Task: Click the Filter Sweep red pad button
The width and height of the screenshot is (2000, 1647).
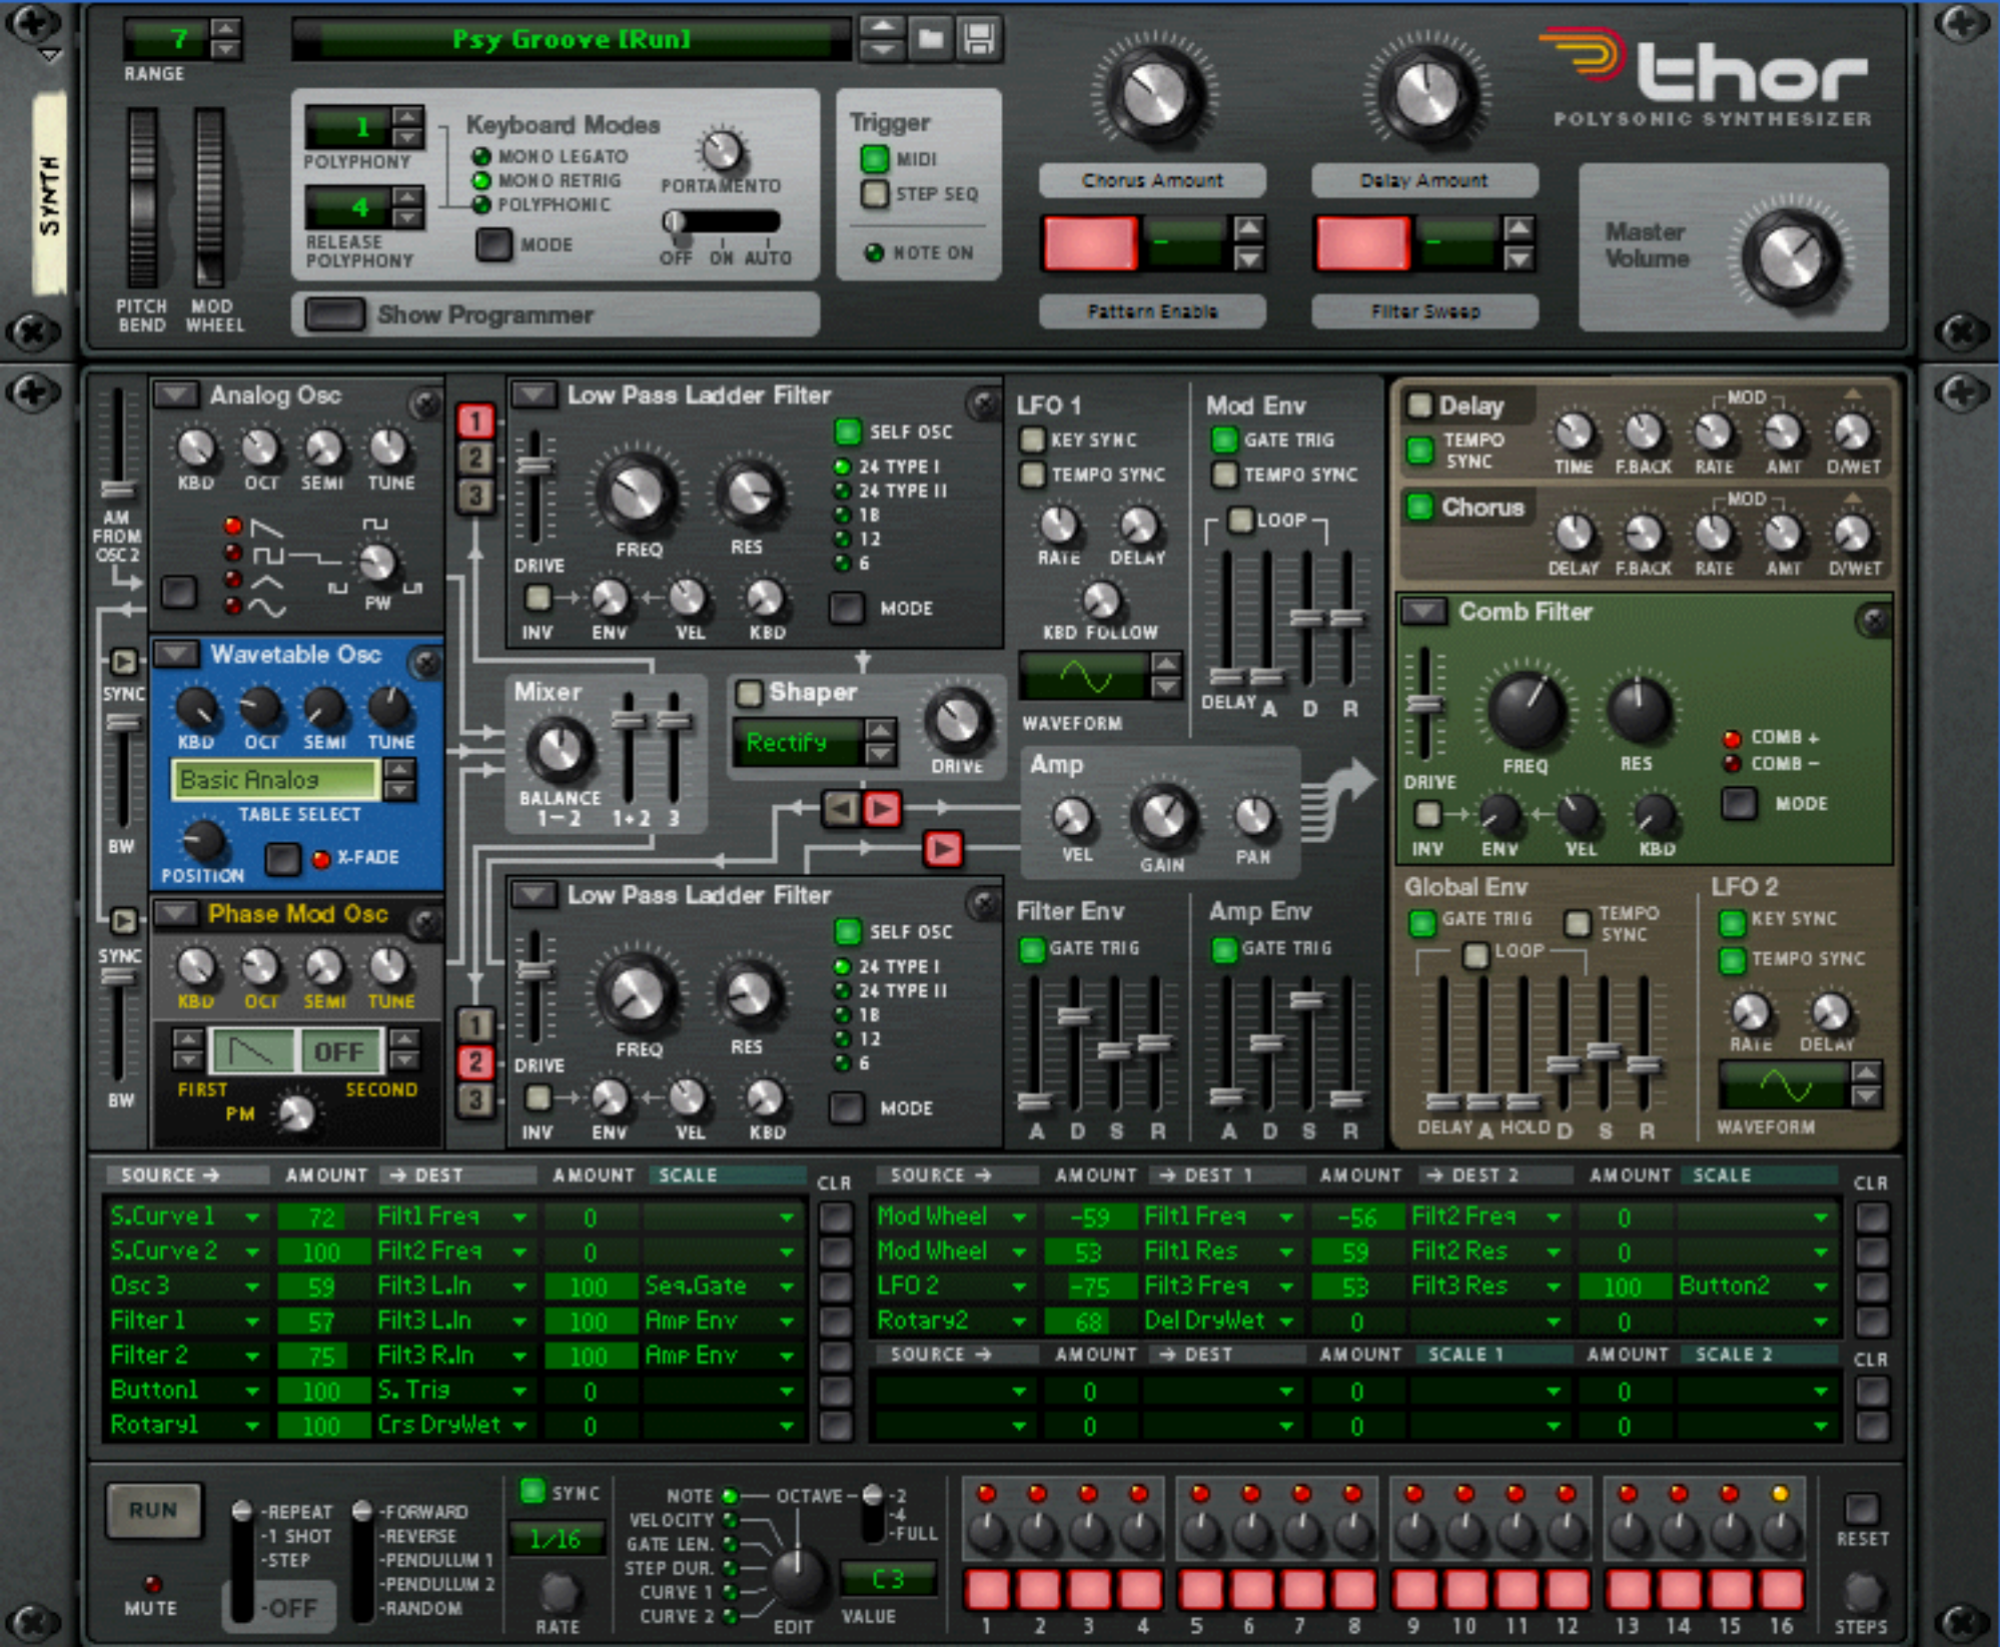Action: pos(1362,243)
